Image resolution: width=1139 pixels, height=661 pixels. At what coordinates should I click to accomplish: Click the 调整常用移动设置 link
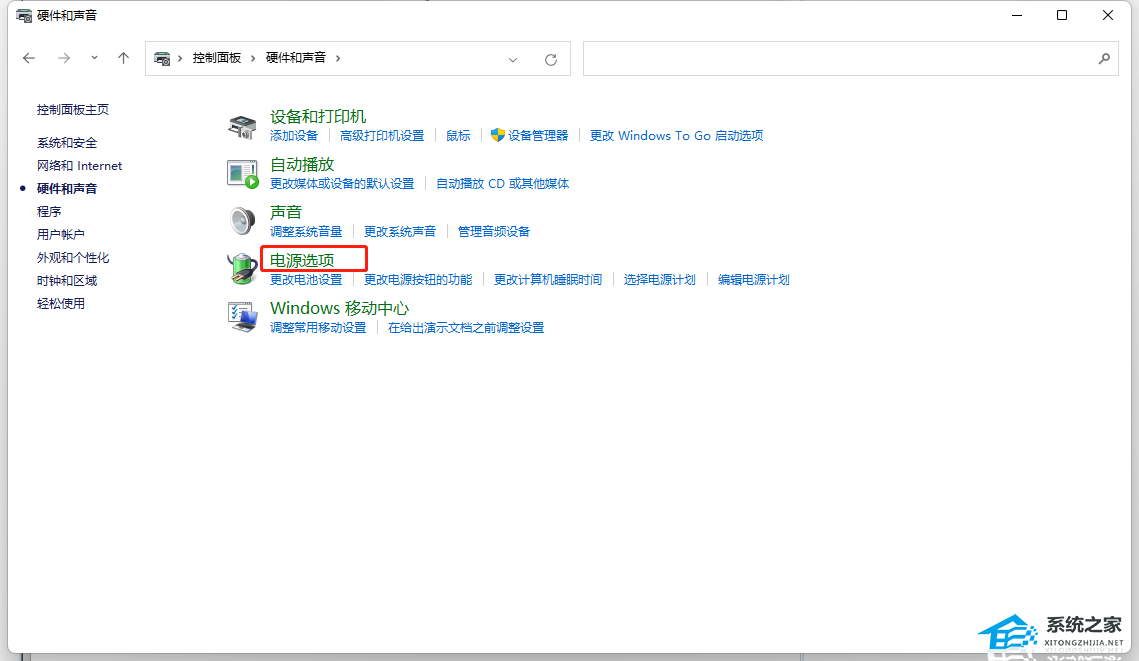(x=318, y=328)
